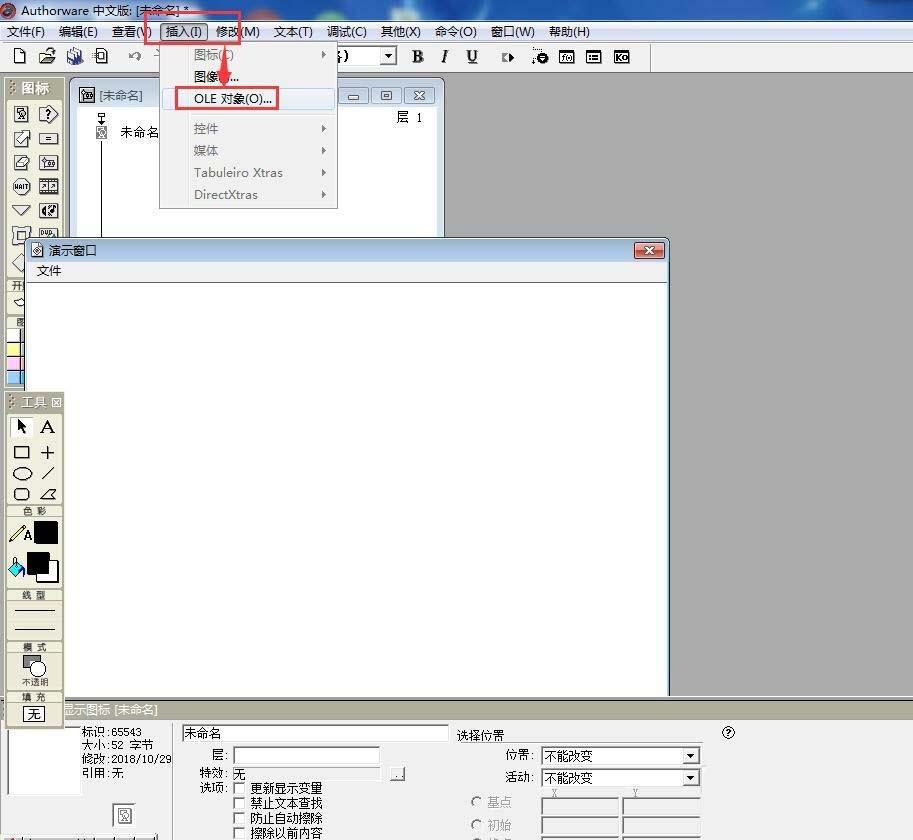Image resolution: width=913 pixels, height=840 pixels.
Task: Click the Ko knowledge objects toolbar icon
Action: 623,57
